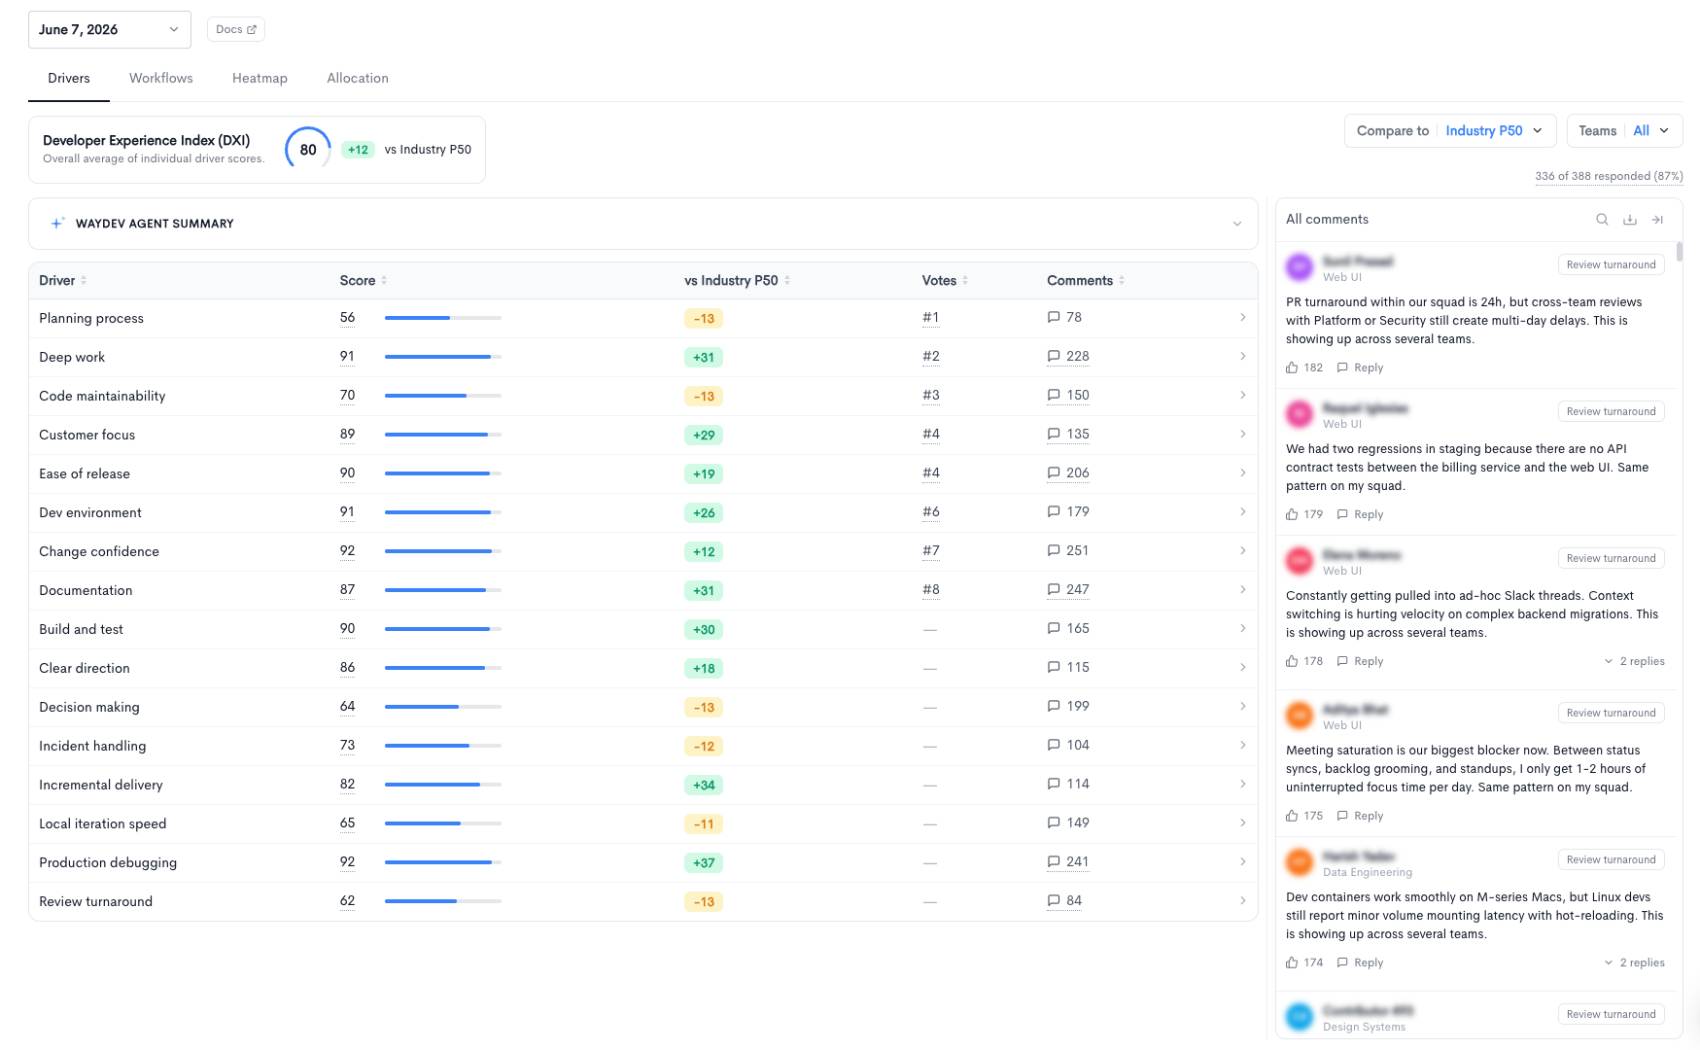The width and height of the screenshot is (1700, 1050).
Task: Open the Docs external link
Action: pos(236,29)
